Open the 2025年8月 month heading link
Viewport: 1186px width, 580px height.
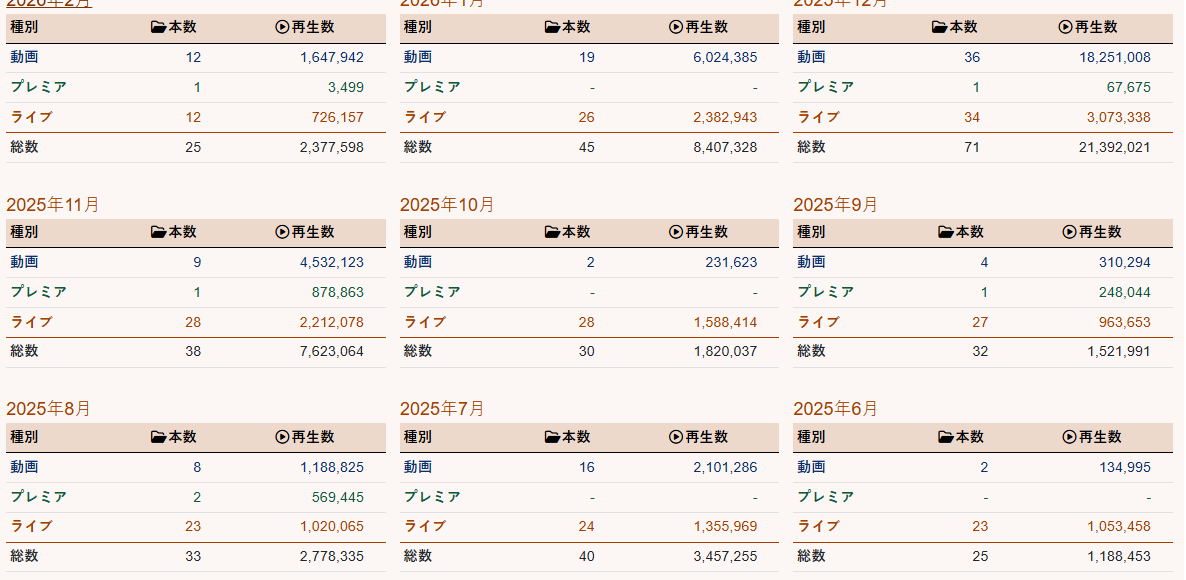48,409
